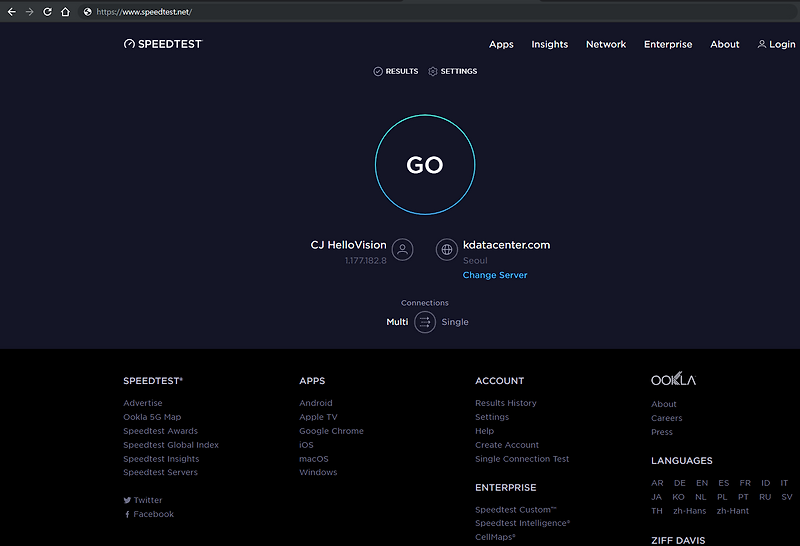
Task: Click the site info globe icon in address bar
Action: click(88, 12)
